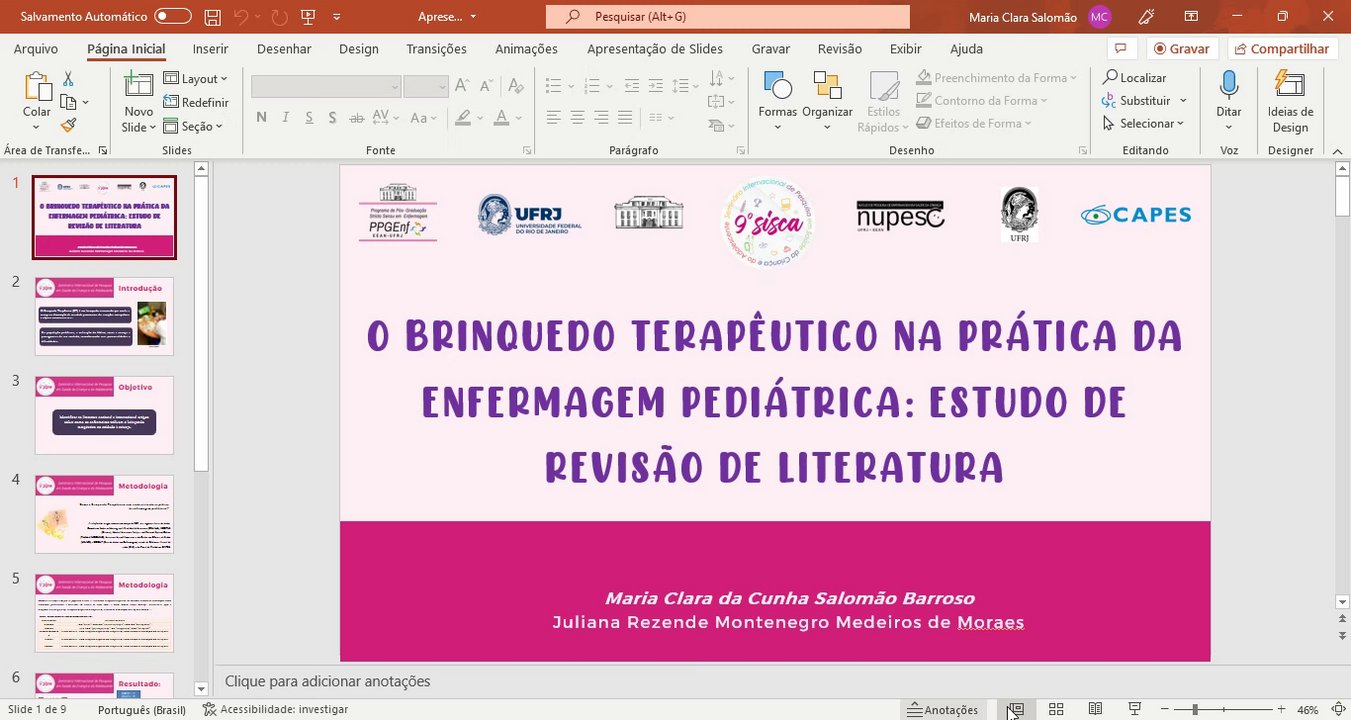This screenshot has height=720, width=1351.
Task: Toggle Itálico italic I button
Action: pyautogui.click(x=285, y=118)
